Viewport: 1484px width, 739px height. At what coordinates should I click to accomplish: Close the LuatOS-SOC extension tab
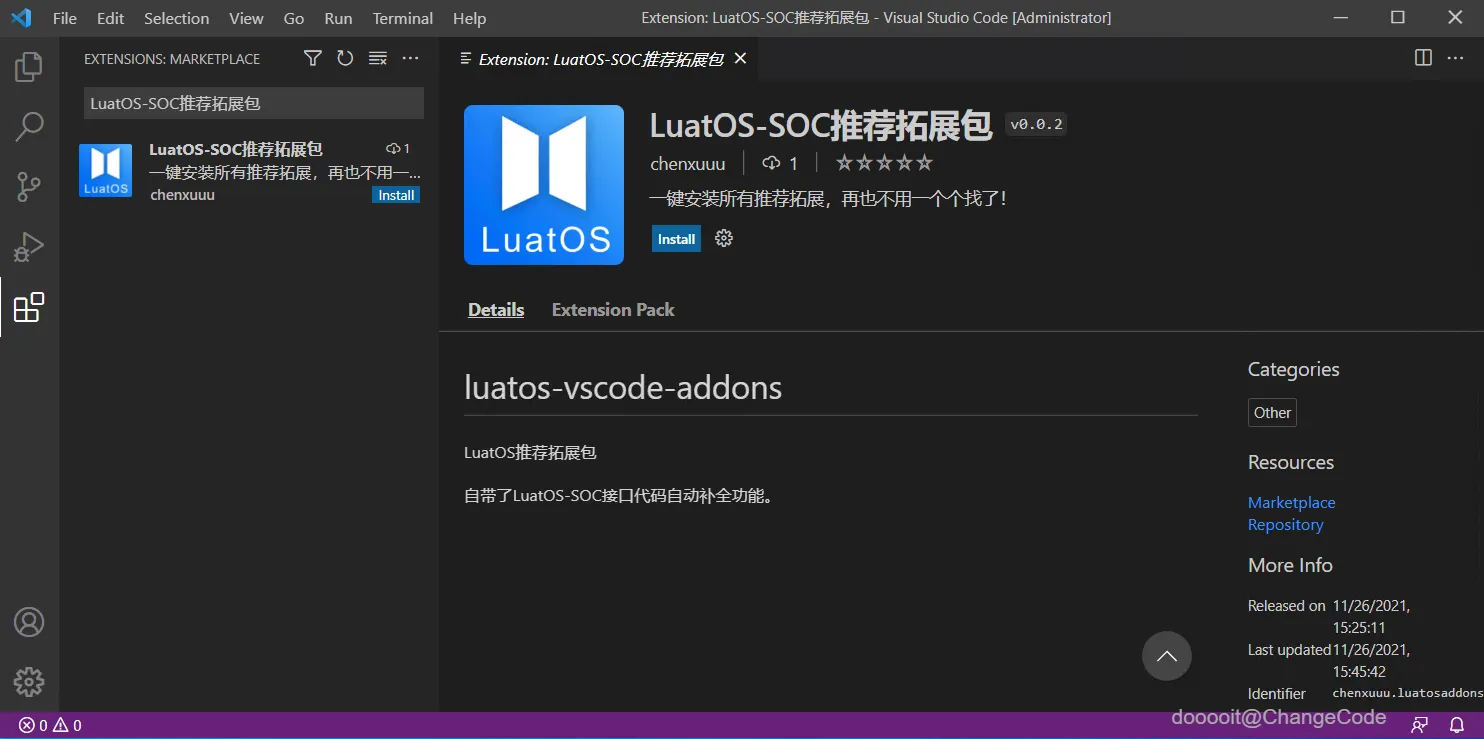(740, 59)
